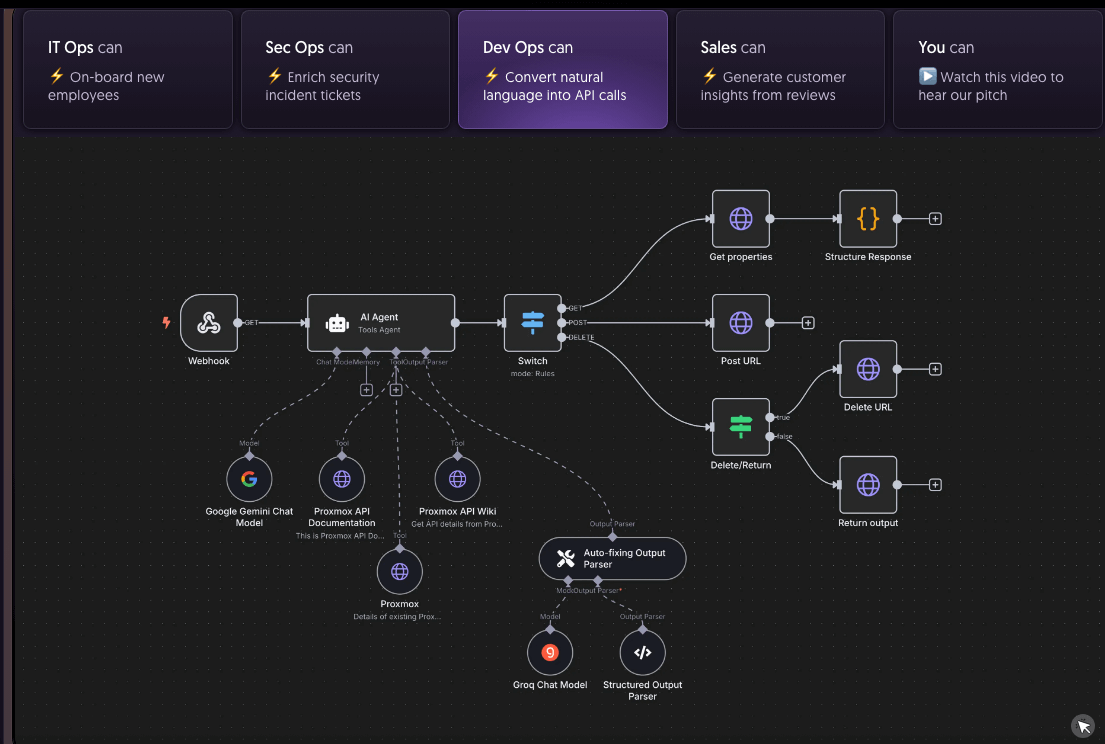
Task: Add node after Structure Response output
Action: point(935,219)
